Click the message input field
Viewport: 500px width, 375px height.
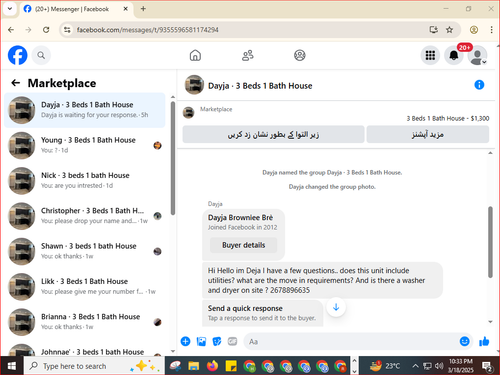pos(352,341)
